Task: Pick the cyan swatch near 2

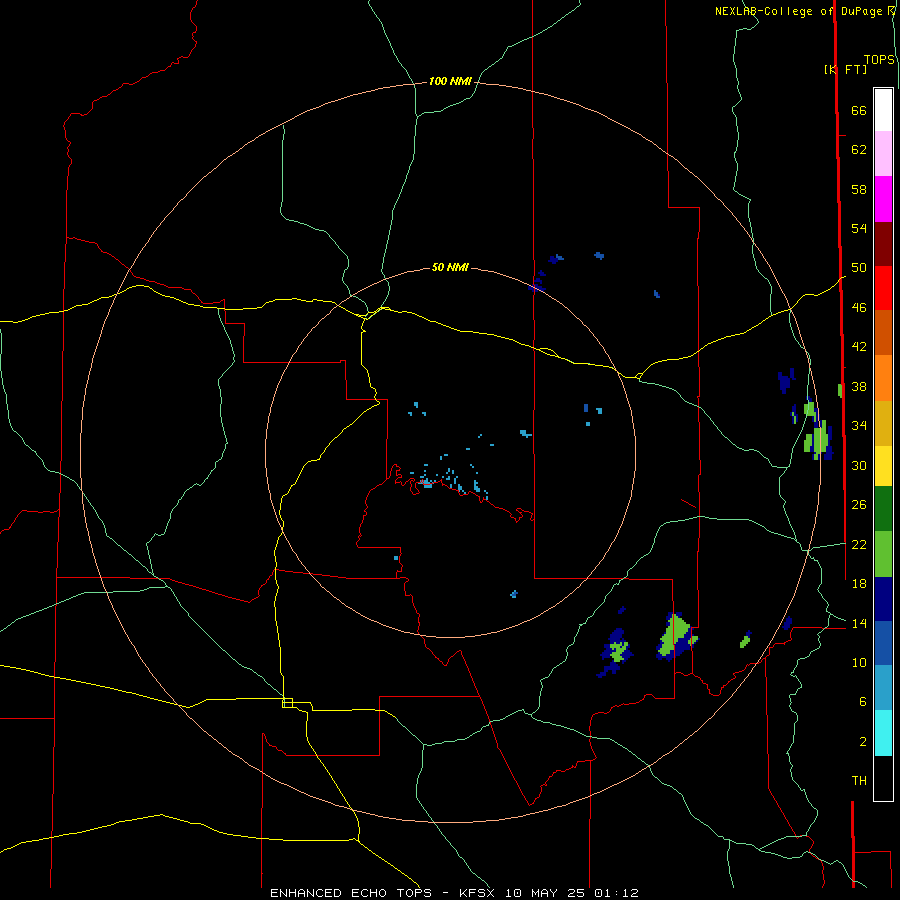Action: [x=883, y=733]
